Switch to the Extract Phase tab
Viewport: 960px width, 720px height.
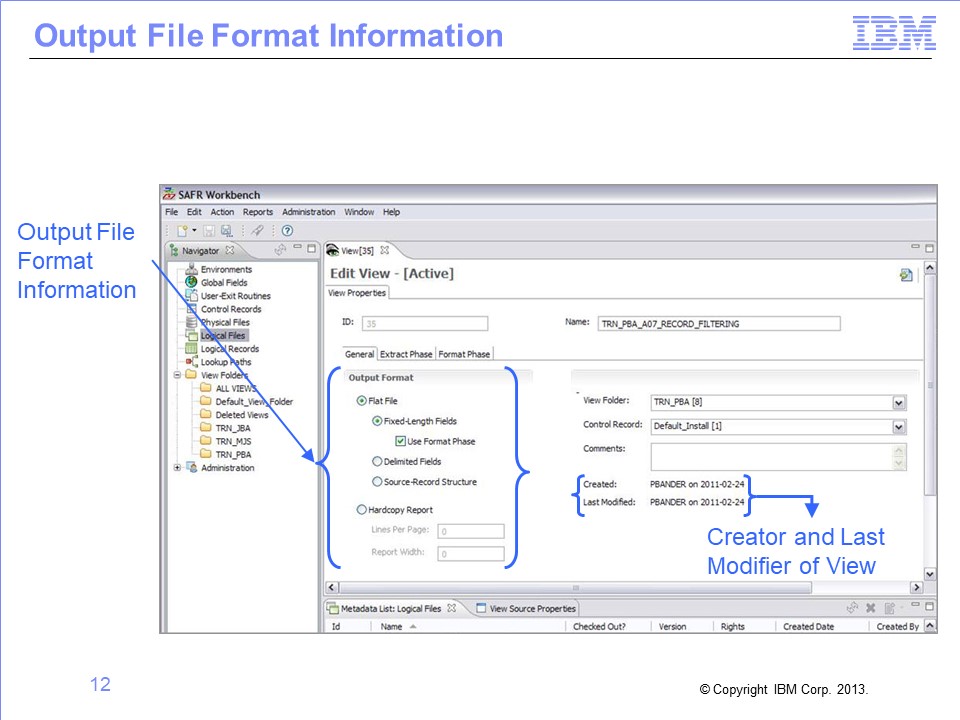click(x=406, y=354)
